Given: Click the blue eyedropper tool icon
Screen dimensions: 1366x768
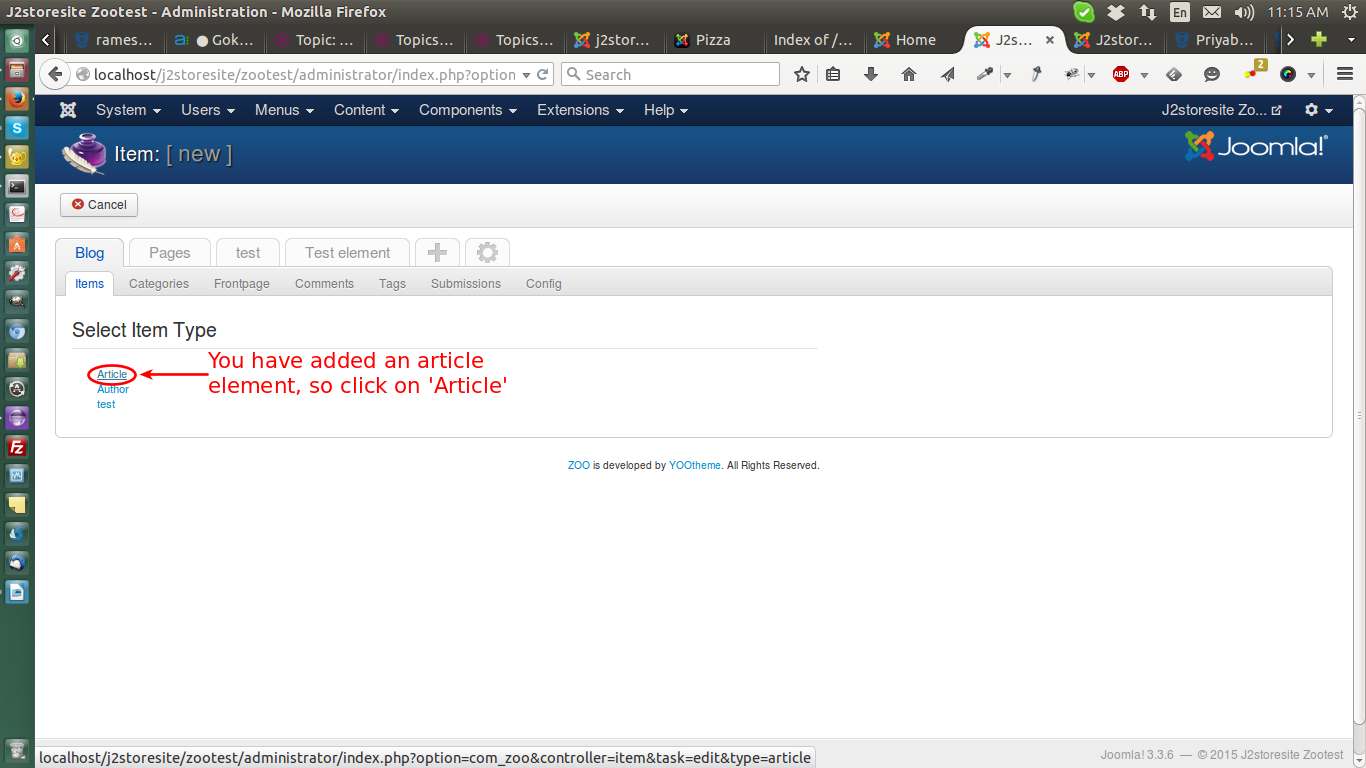Looking at the screenshot, I should click(x=1037, y=74).
